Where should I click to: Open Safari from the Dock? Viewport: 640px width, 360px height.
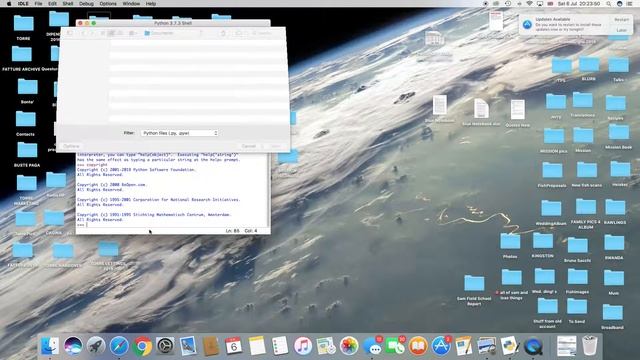click(119, 346)
